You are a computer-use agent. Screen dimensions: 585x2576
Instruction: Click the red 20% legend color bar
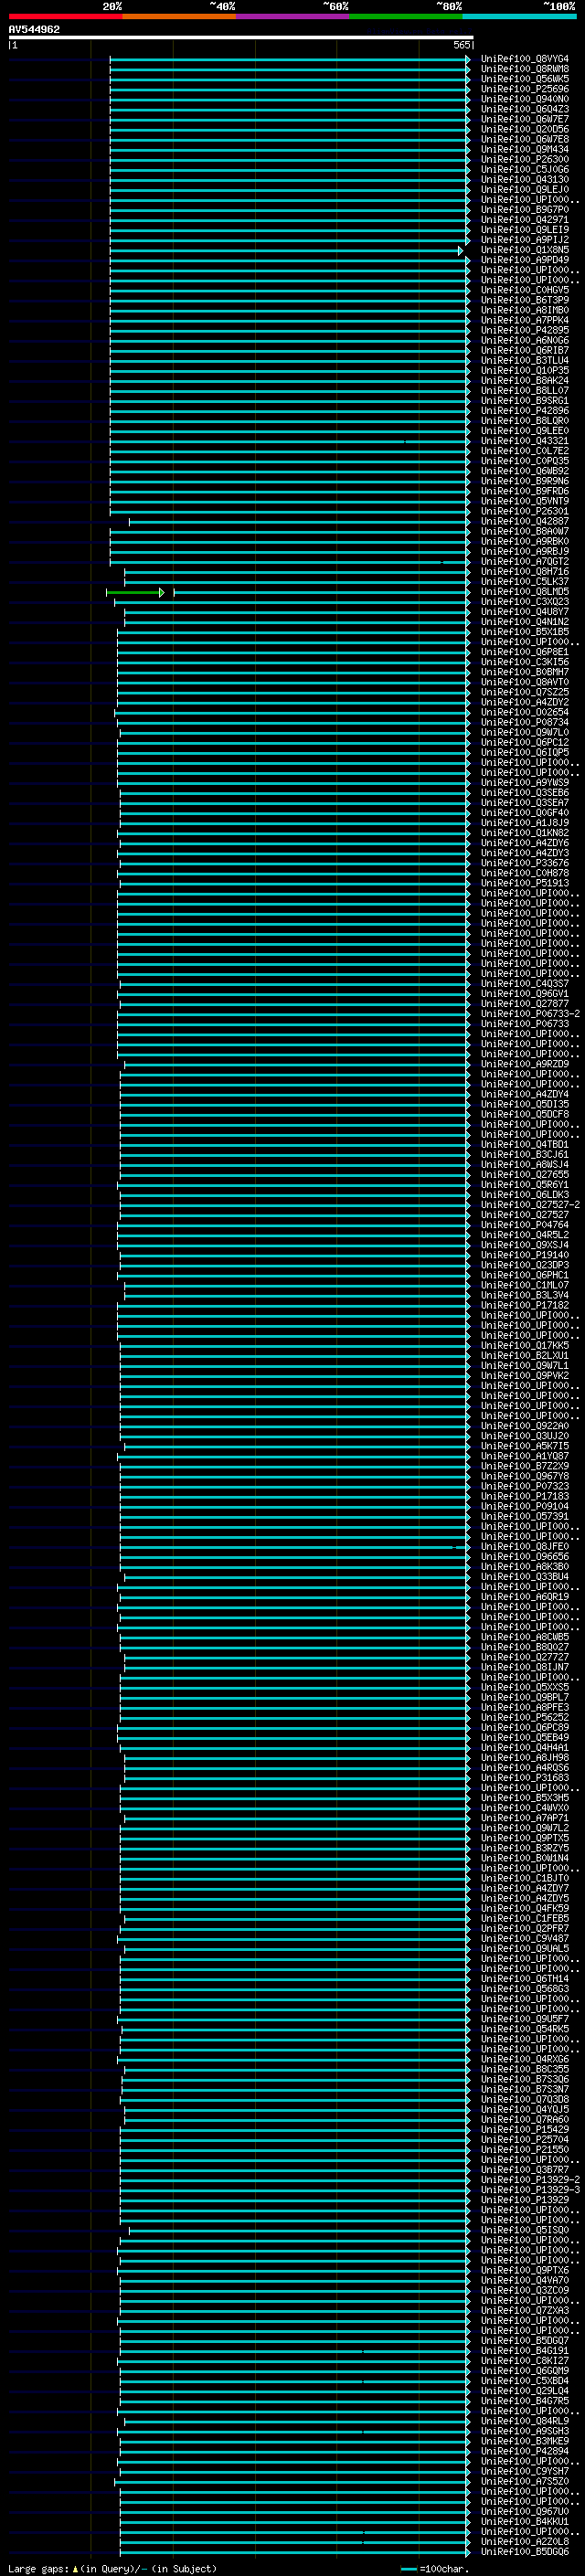[x=65, y=16]
